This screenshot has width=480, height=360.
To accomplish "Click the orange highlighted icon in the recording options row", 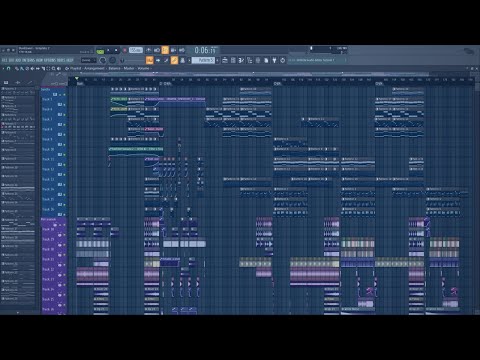I will coord(165,50).
